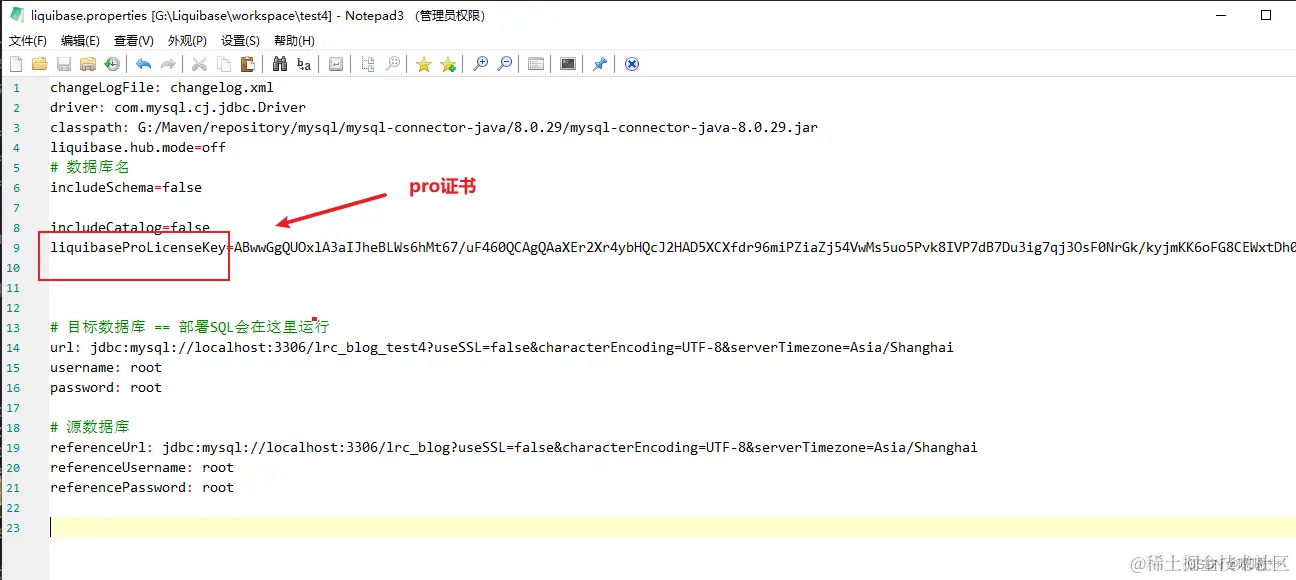This screenshot has width=1296, height=580.
Task: Click the fourth toolbar icon, folder with disk
Action: (x=88, y=64)
